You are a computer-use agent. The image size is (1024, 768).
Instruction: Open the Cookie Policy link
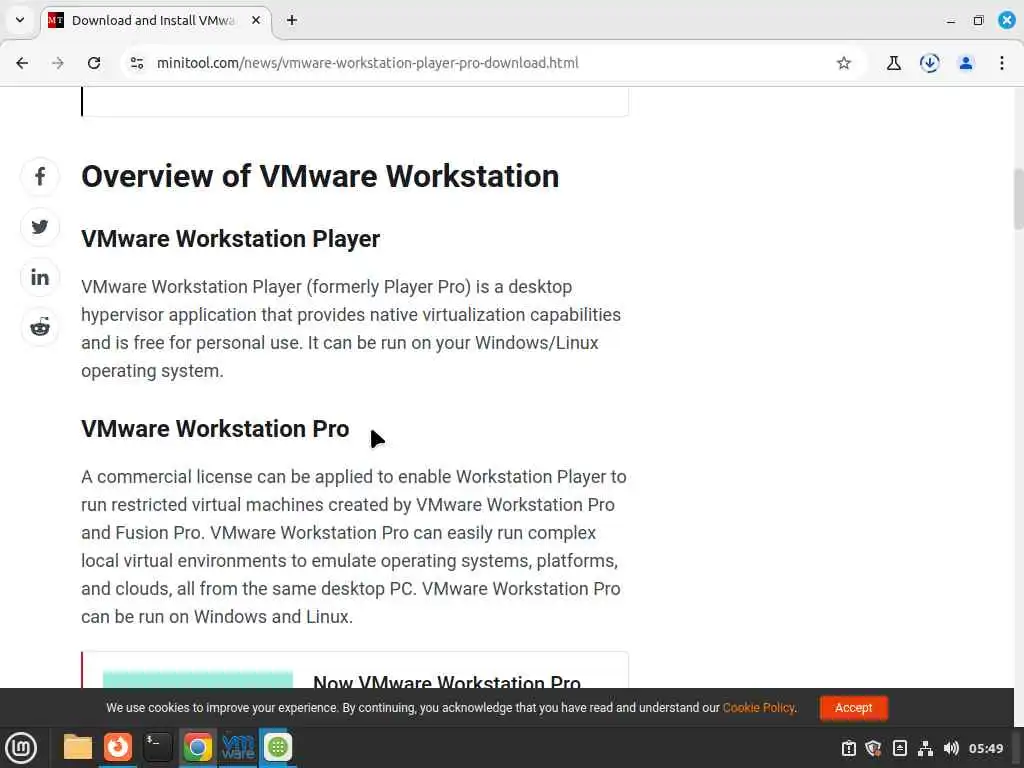(x=758, y=708)
